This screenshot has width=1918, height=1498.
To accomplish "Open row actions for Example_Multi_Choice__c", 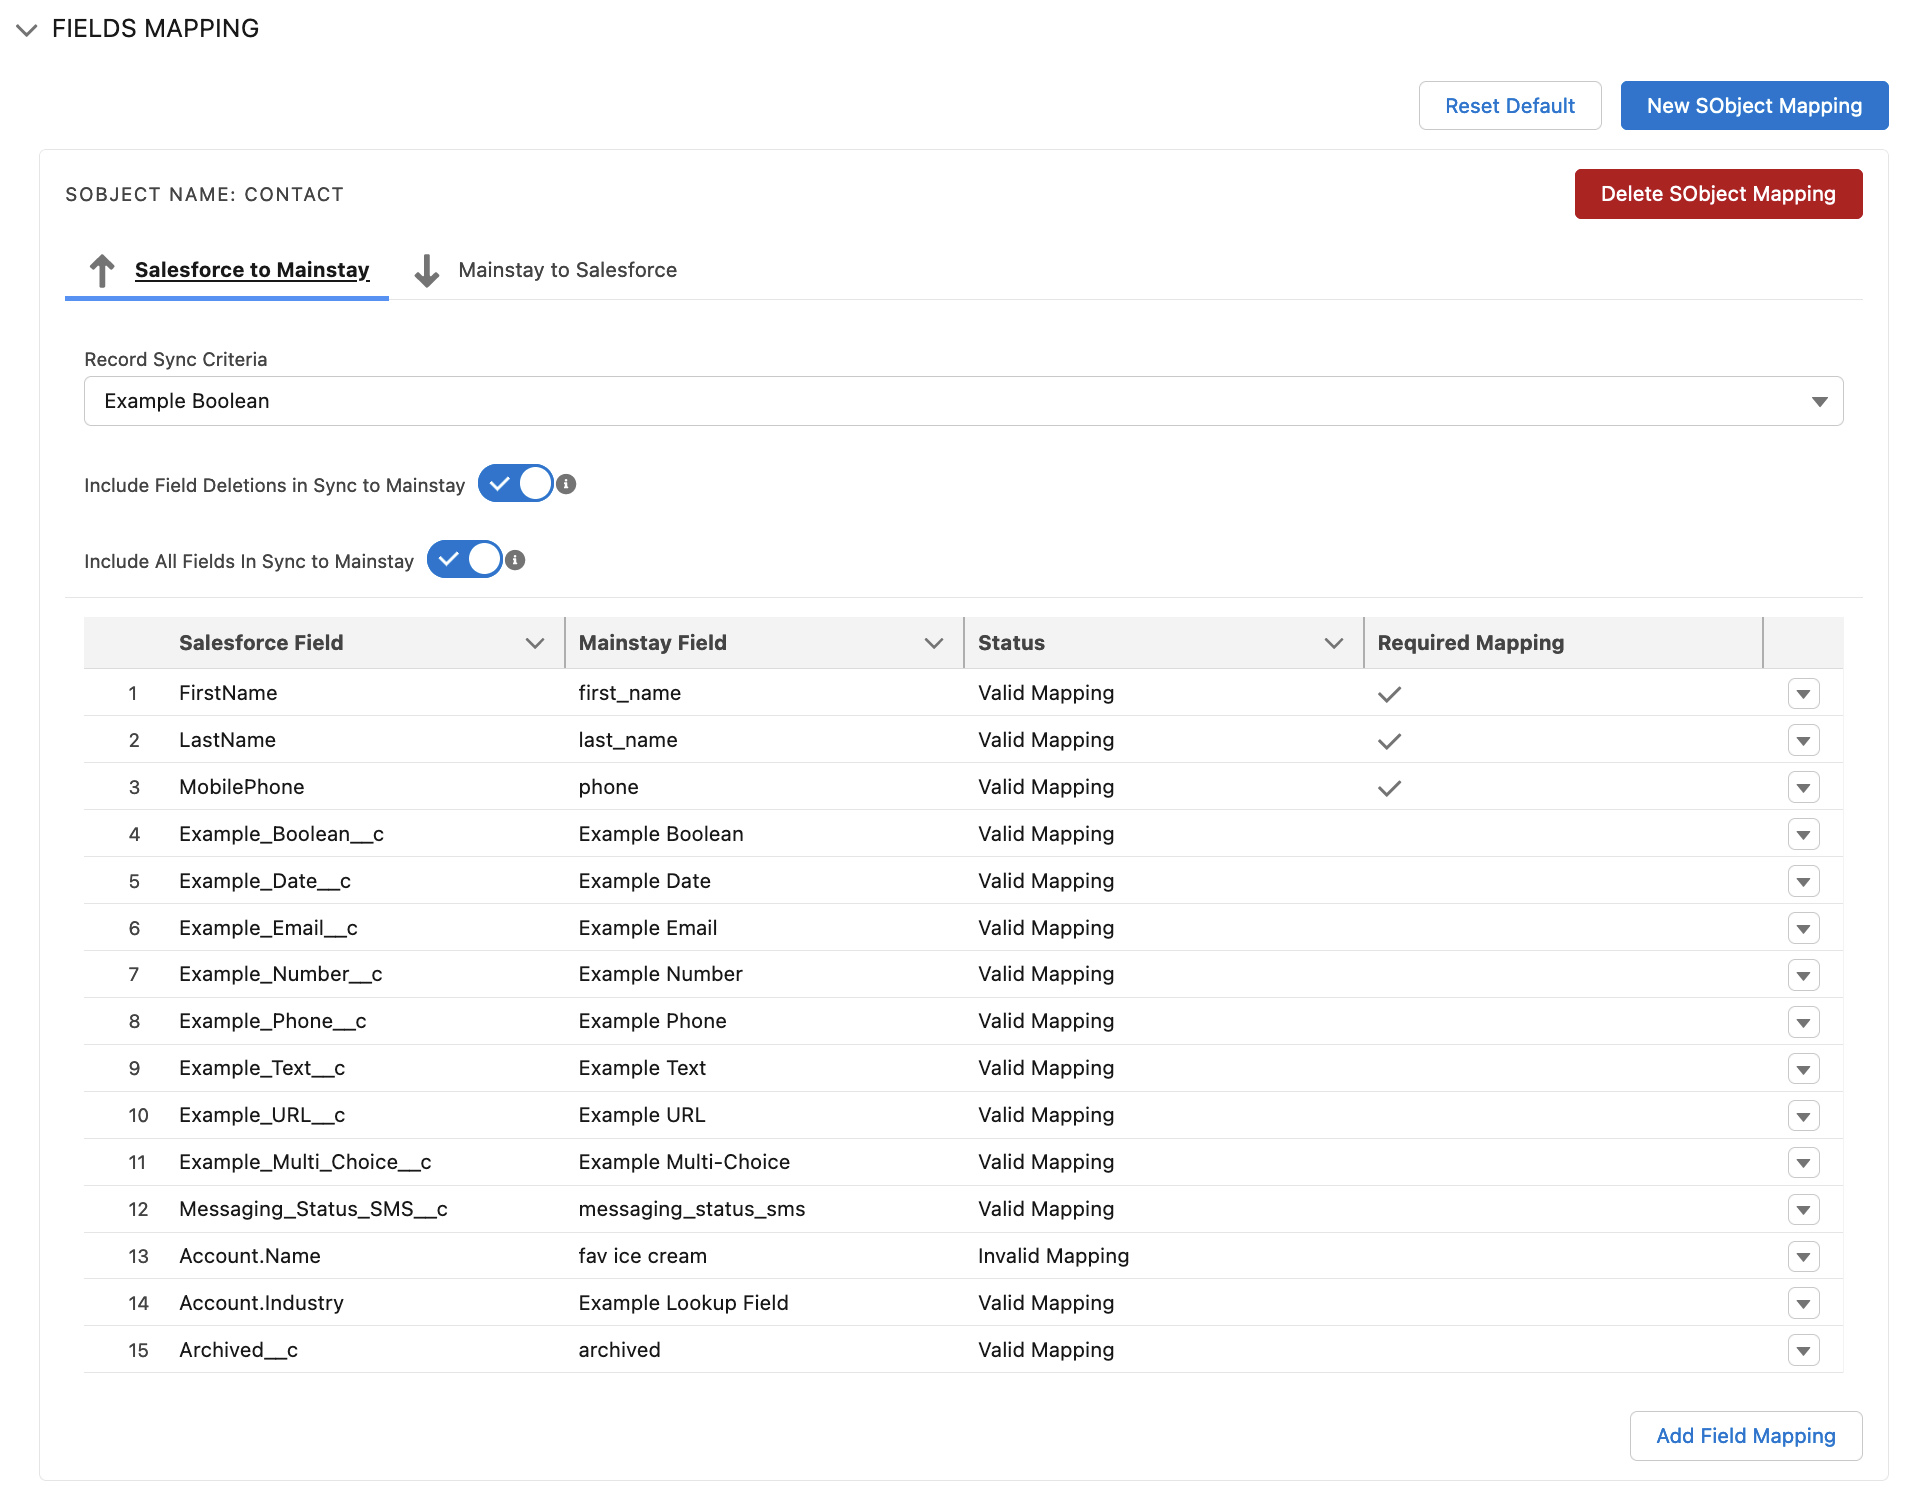I will [x=1803, y=1162].
